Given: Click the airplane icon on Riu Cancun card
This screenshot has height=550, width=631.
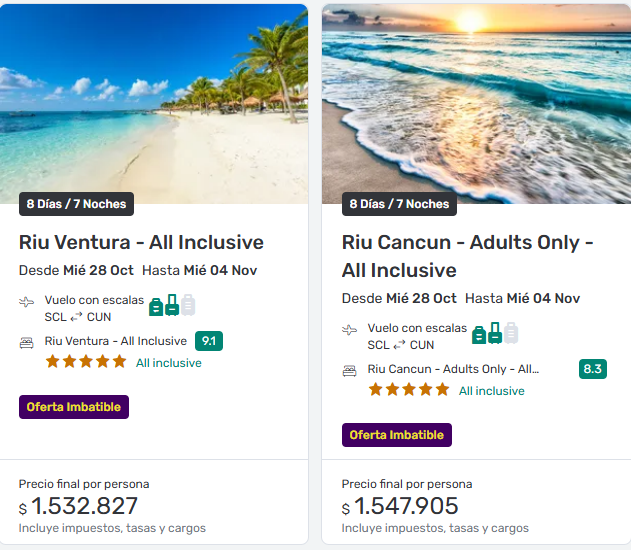Looking at the screenshot, I should coord(350,329).
